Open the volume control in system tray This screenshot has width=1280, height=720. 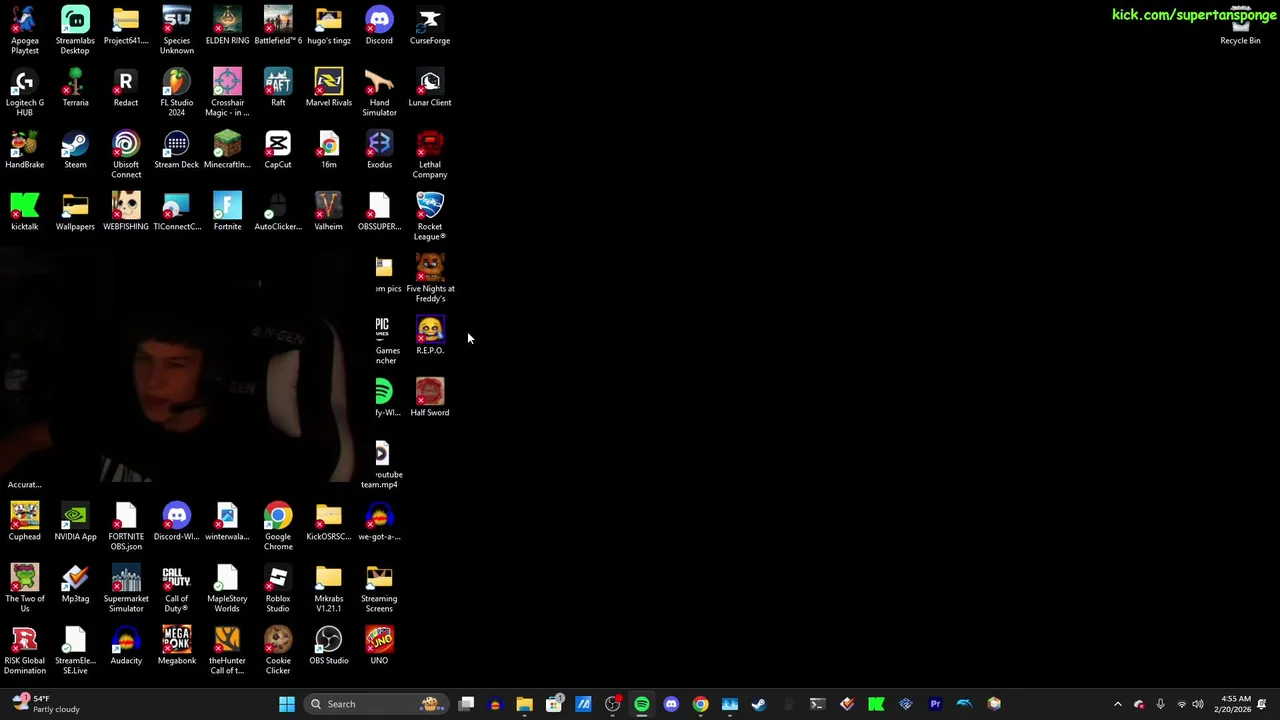click(x=1198, y=704)
